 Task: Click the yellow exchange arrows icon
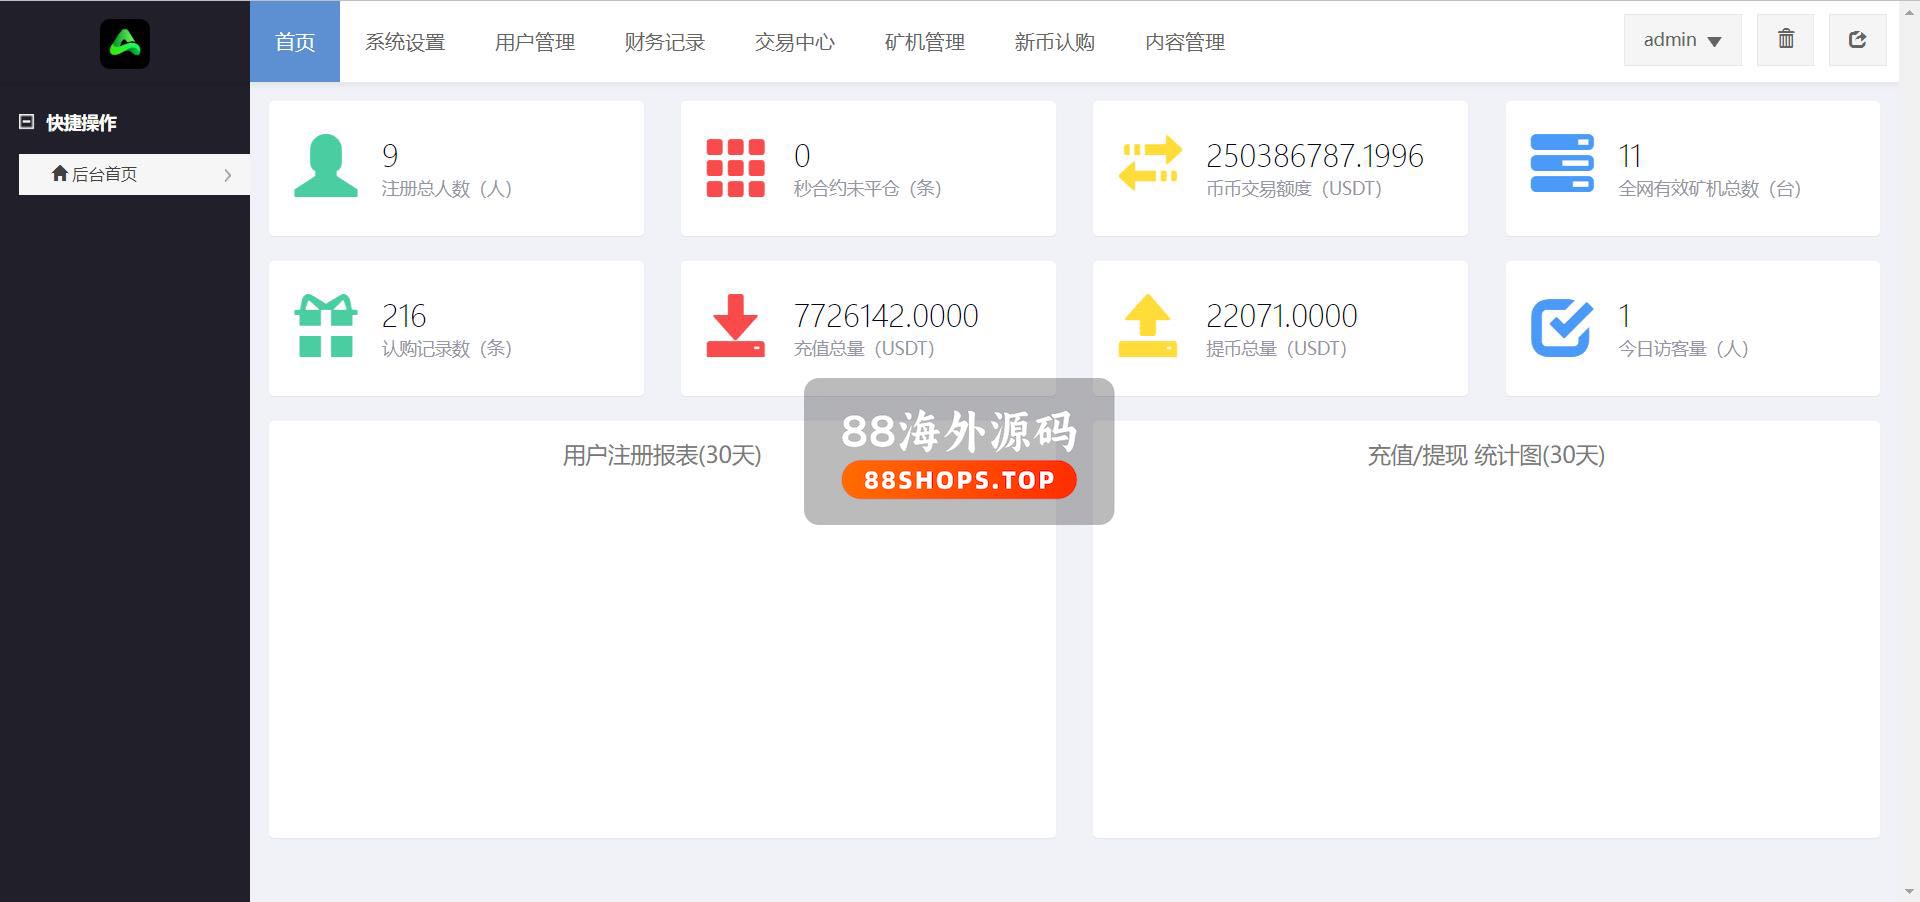click(x=1149, y=165)
